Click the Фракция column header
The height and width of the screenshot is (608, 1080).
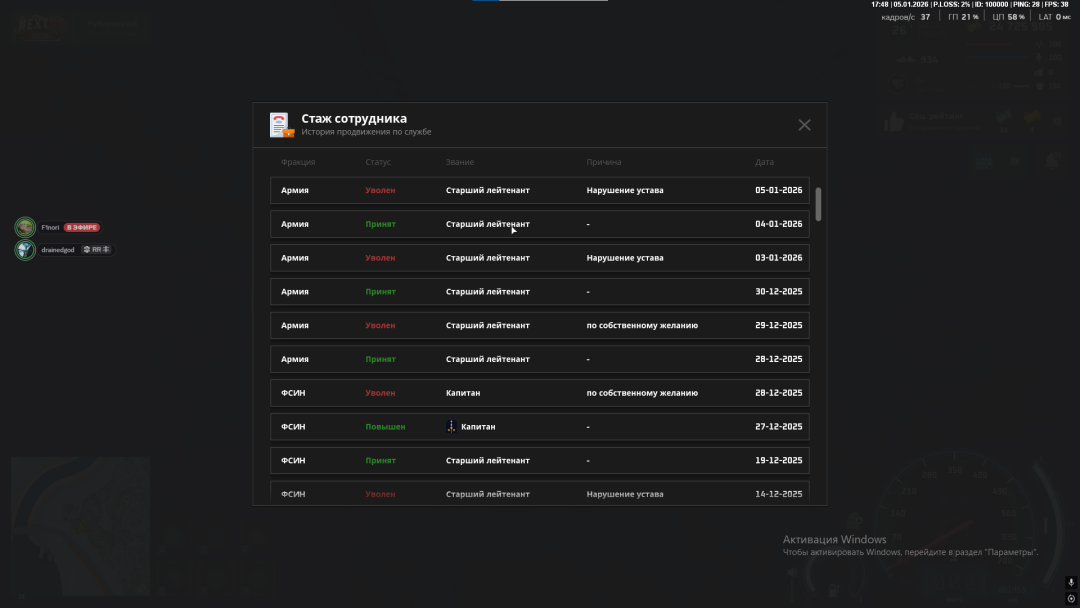[298, 162]
